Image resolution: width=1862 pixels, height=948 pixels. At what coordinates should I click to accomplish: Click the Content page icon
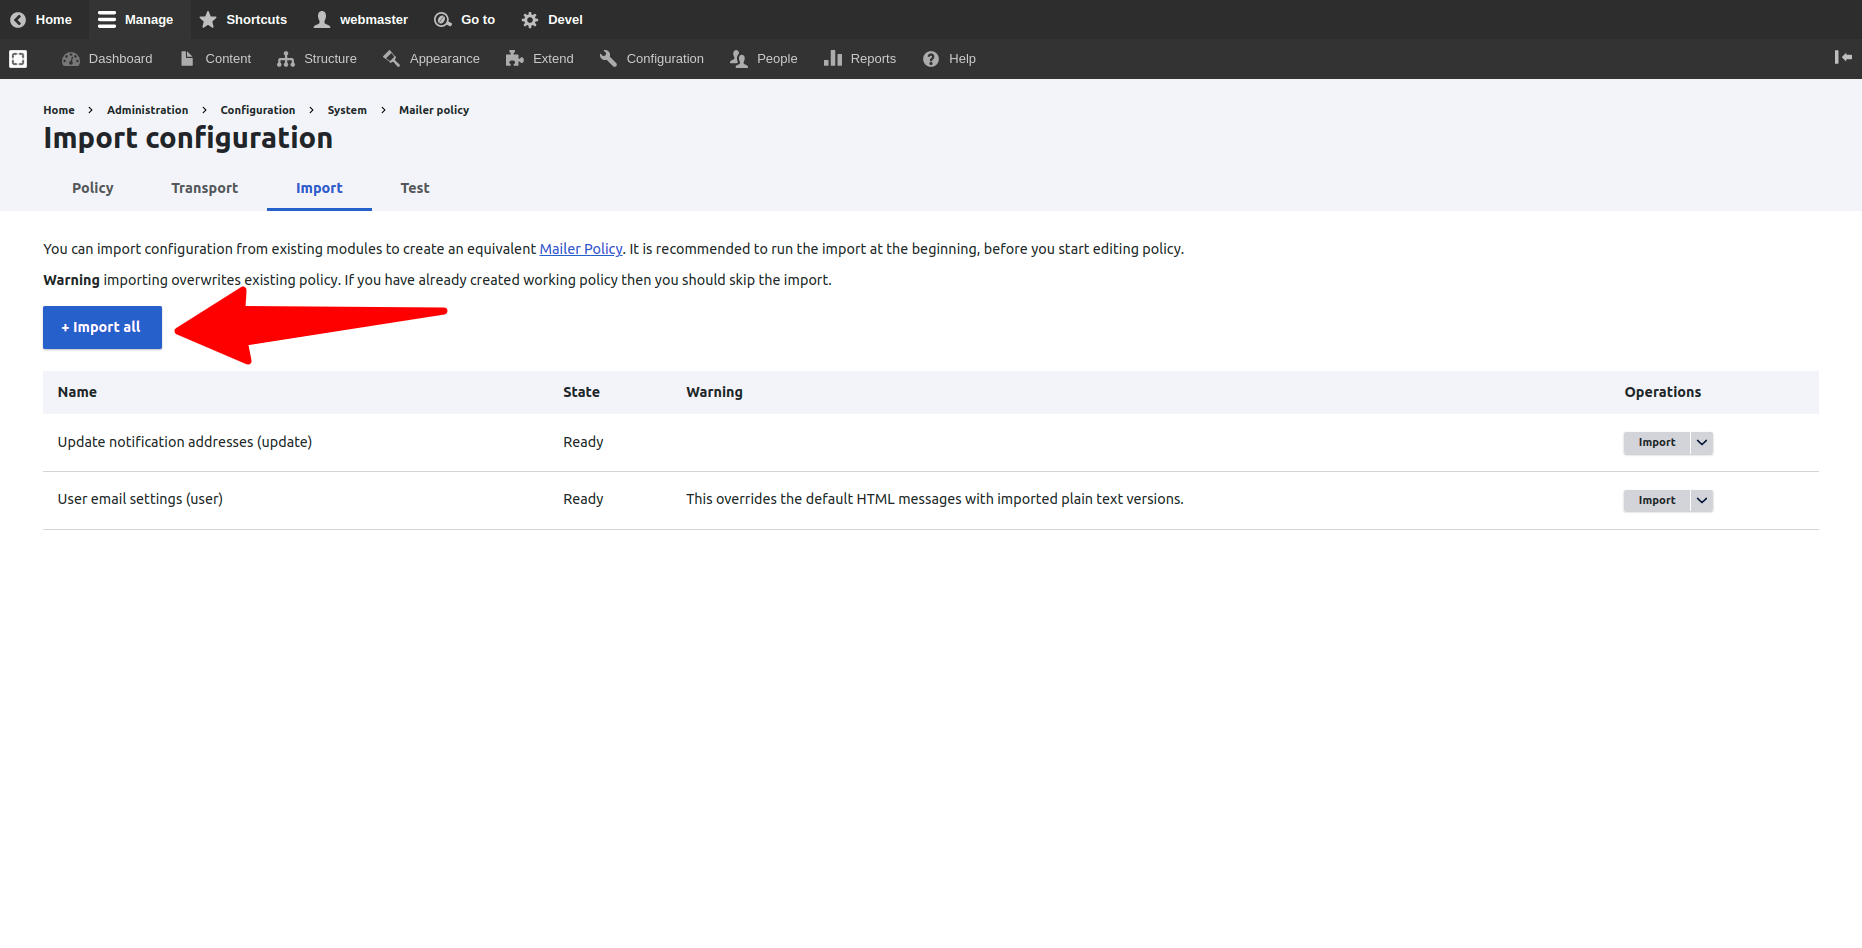tap(187, 59)
